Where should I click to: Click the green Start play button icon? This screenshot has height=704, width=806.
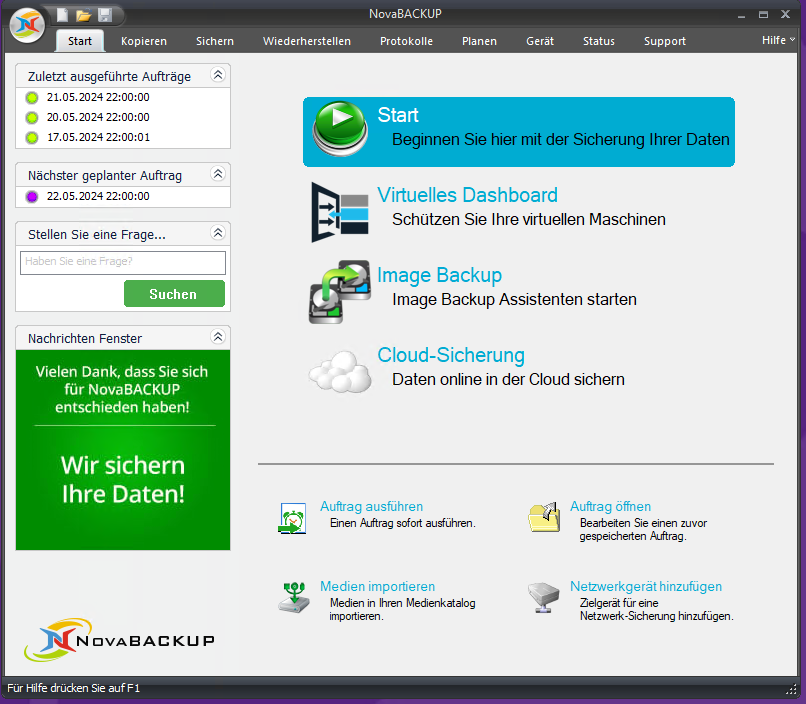(341, 130)
